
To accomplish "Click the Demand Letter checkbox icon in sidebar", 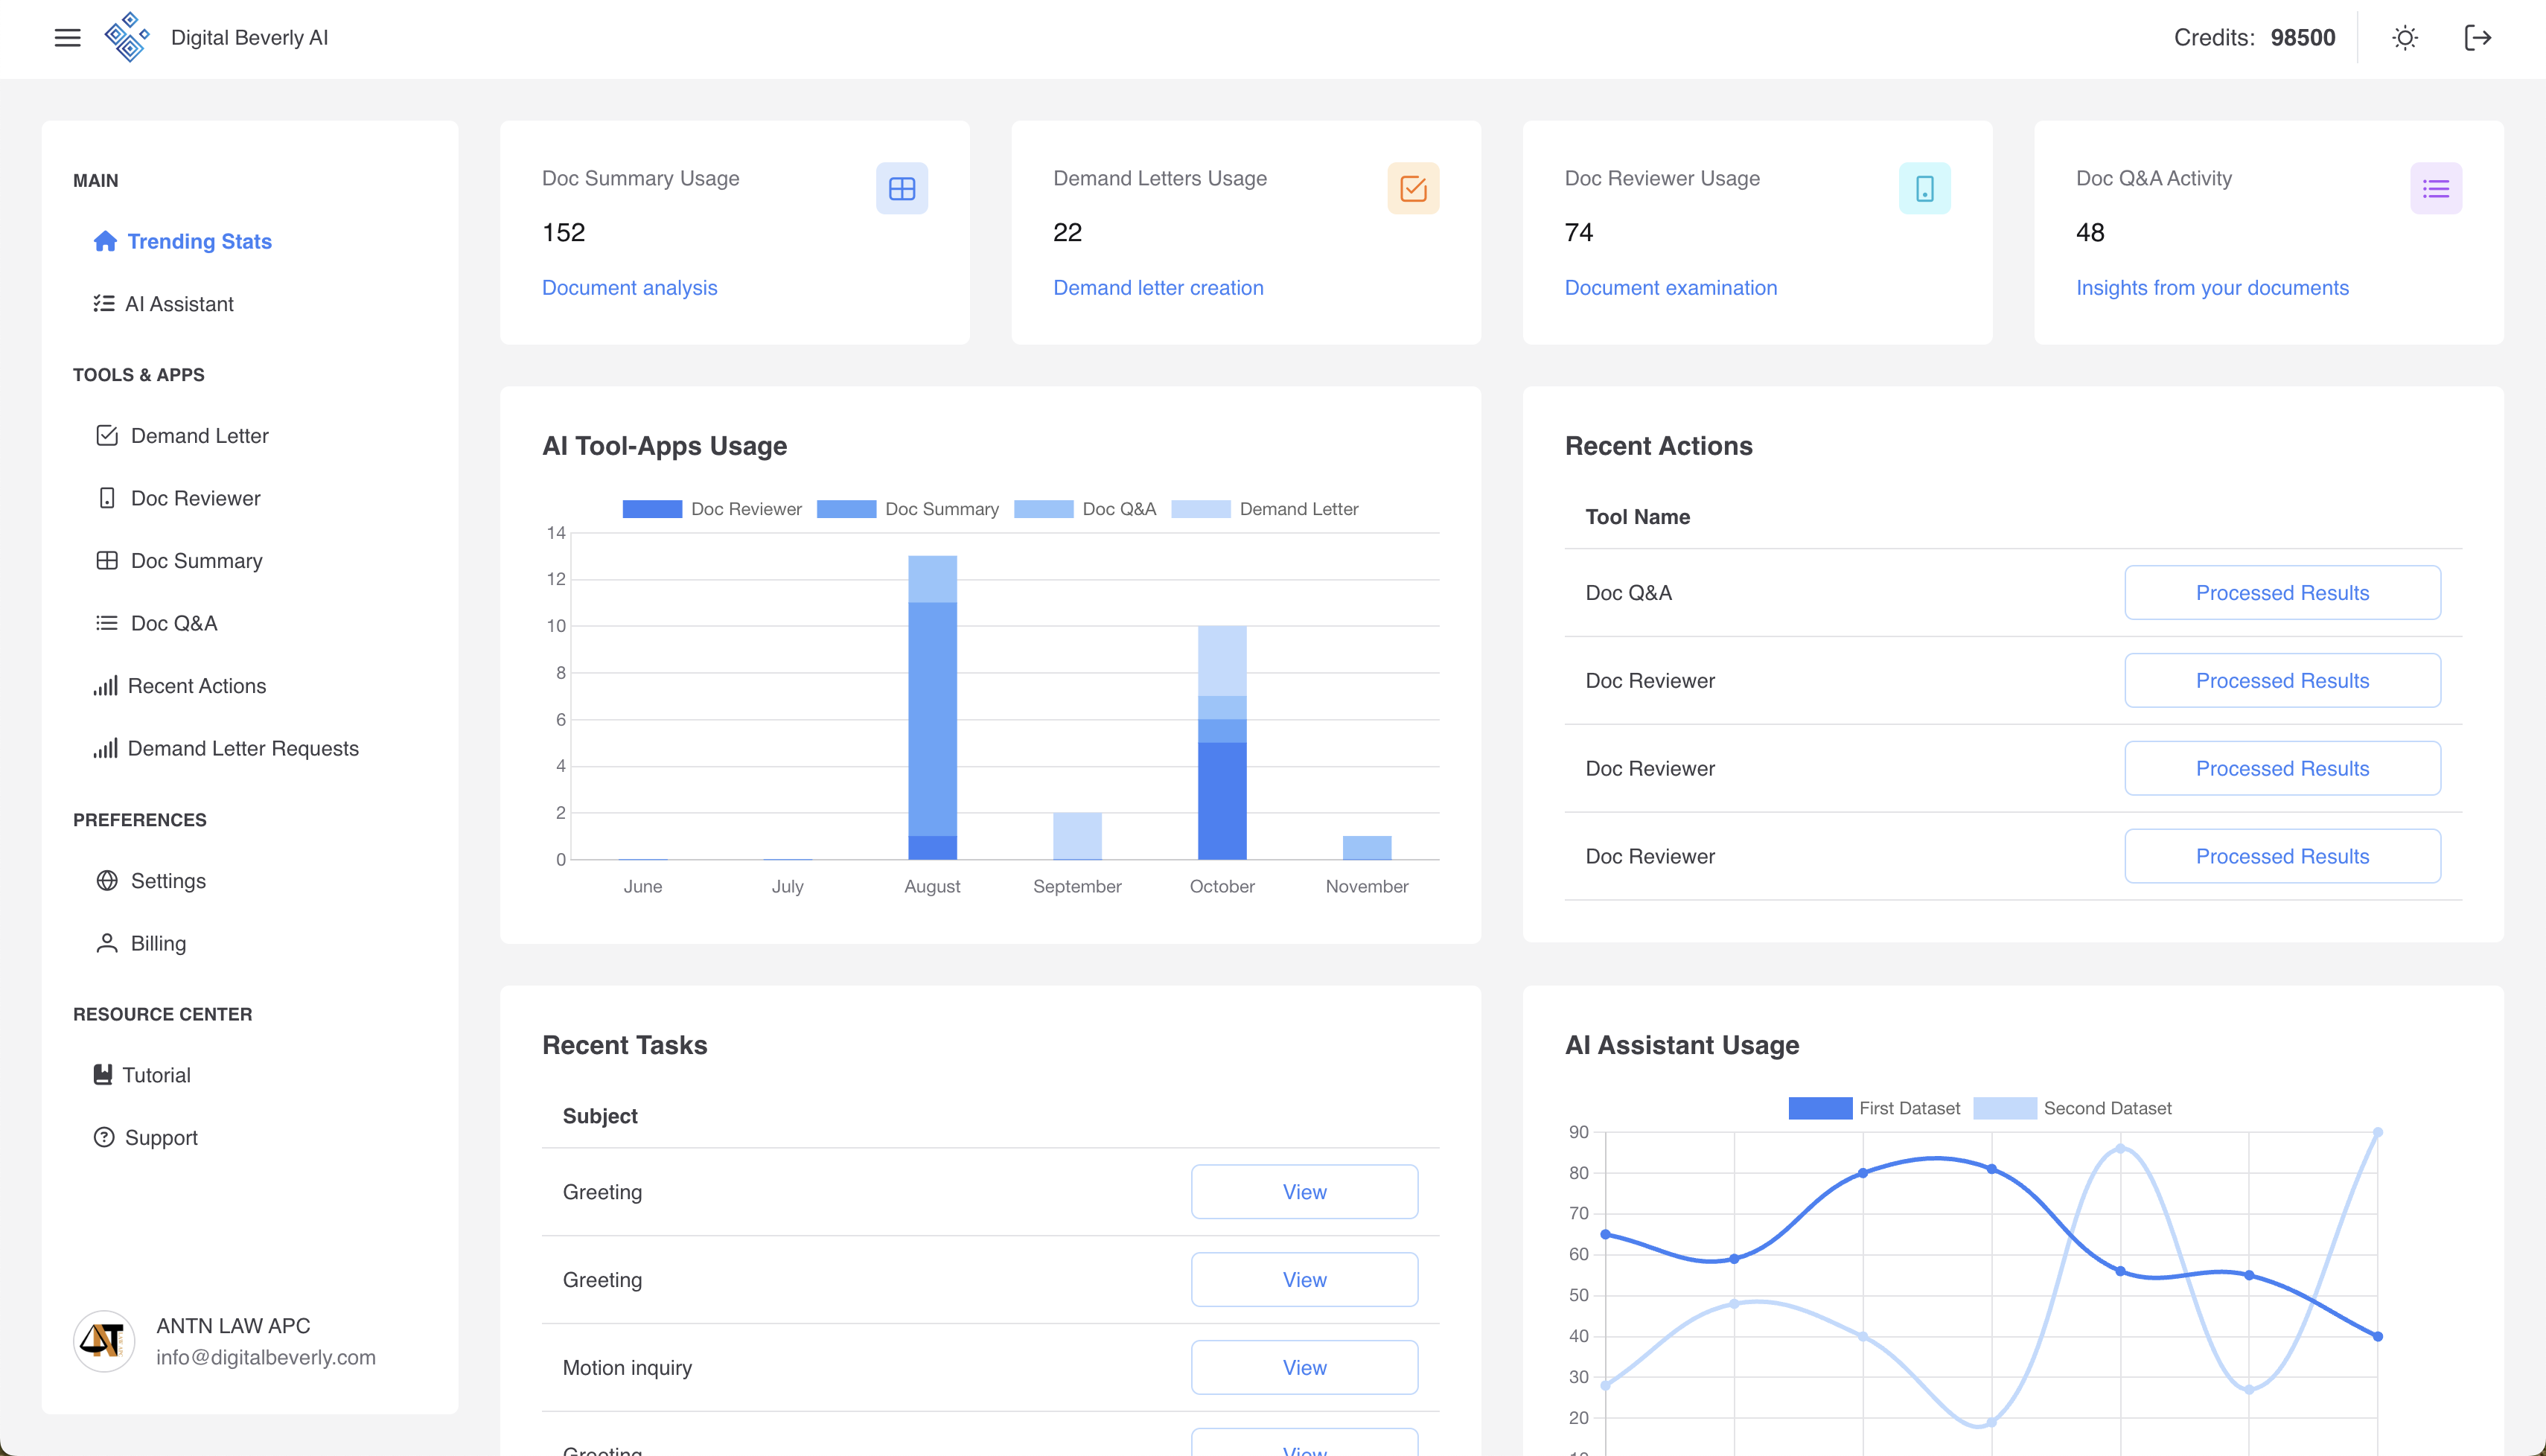I will tap(107, 435).
